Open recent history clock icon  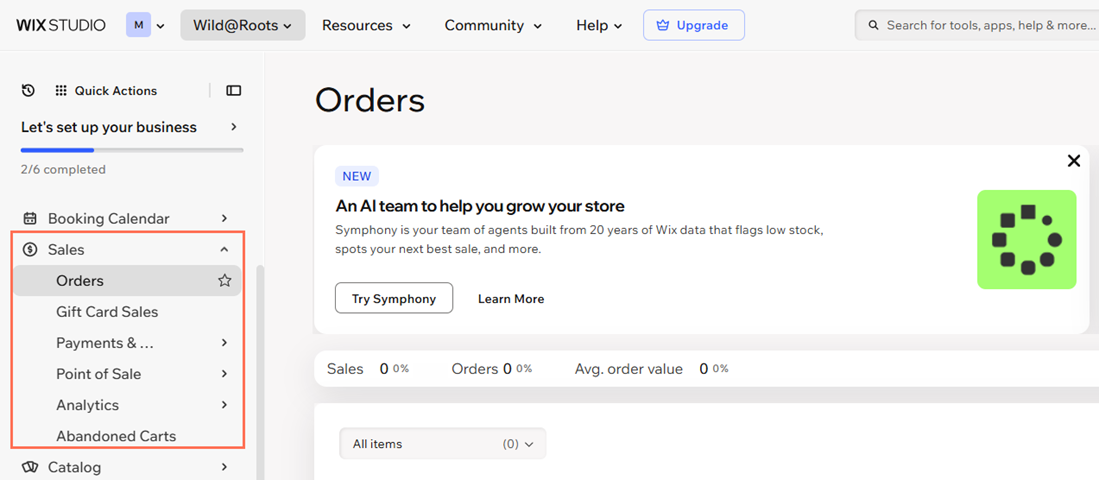(28, 90)
